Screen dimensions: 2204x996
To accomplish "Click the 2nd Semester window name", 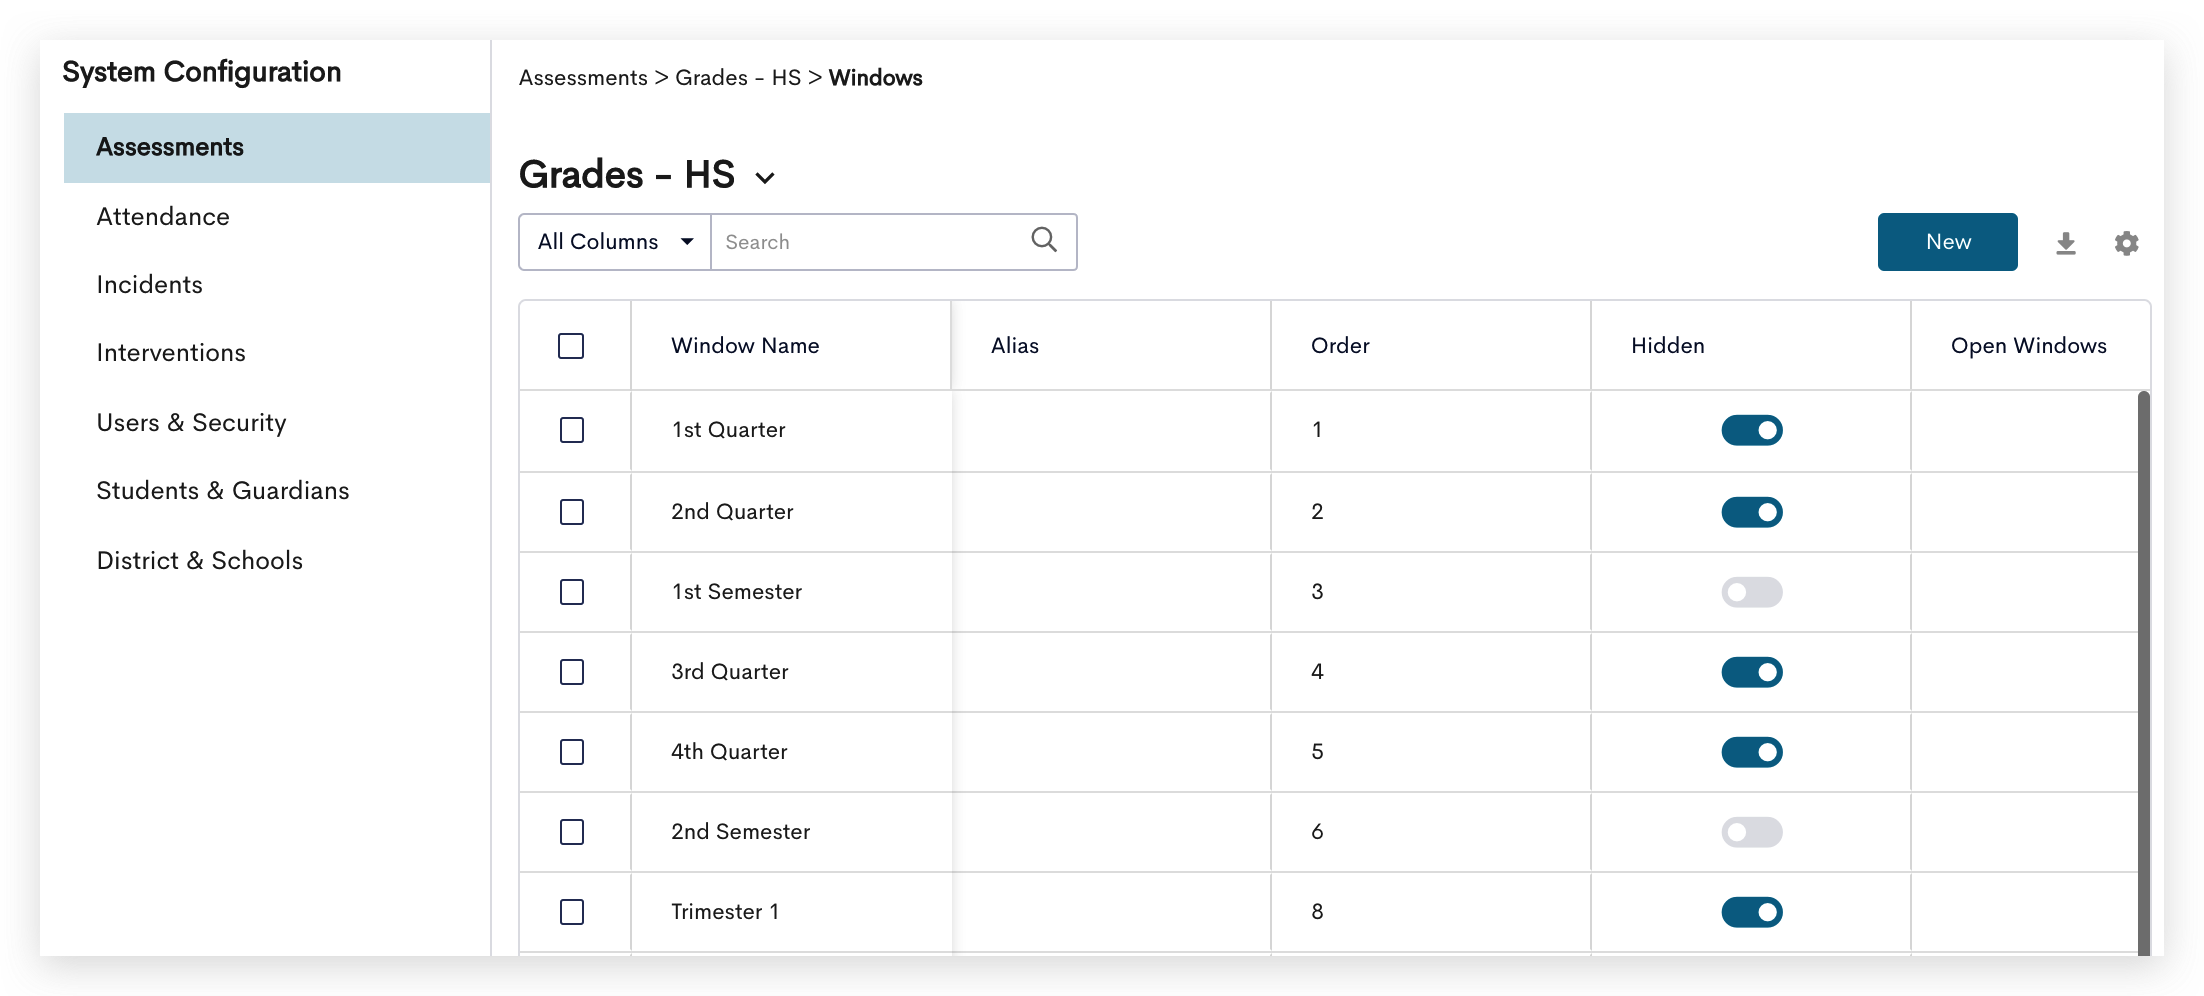I will (x=741, y=832).
